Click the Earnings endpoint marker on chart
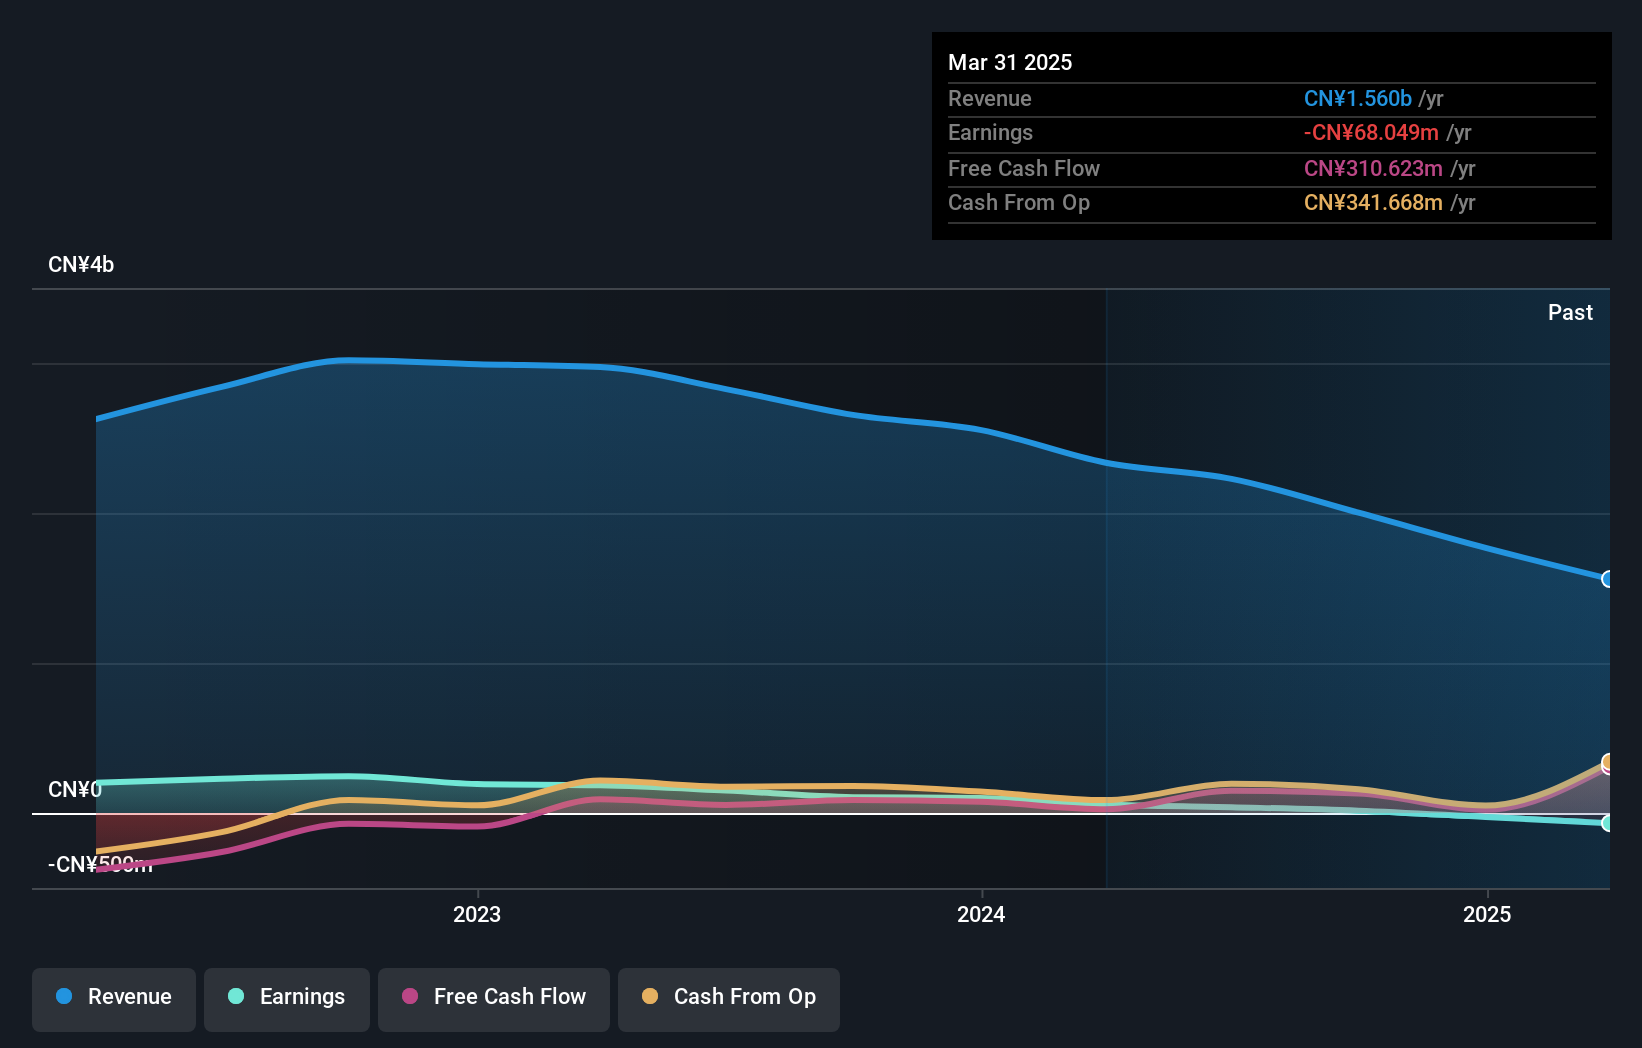This screenshot has width=1642, height=1048. (1608, 823)
